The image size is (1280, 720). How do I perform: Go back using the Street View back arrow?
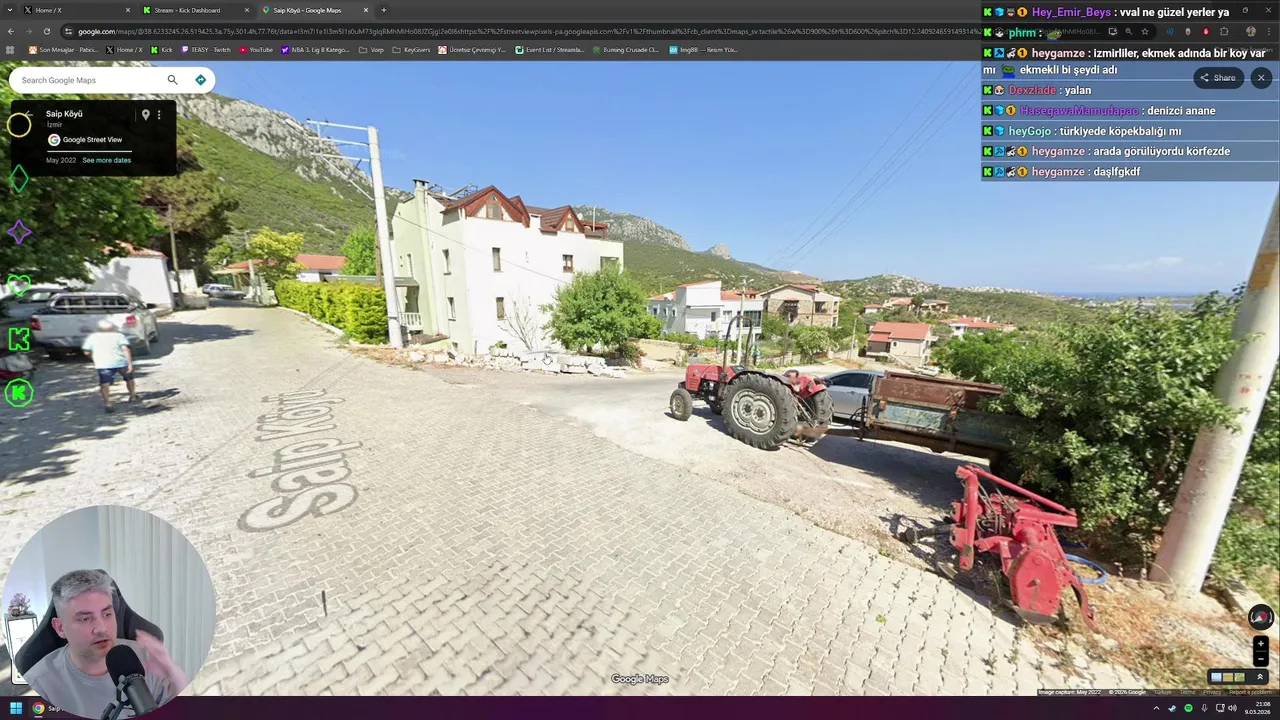click(28, 114)
